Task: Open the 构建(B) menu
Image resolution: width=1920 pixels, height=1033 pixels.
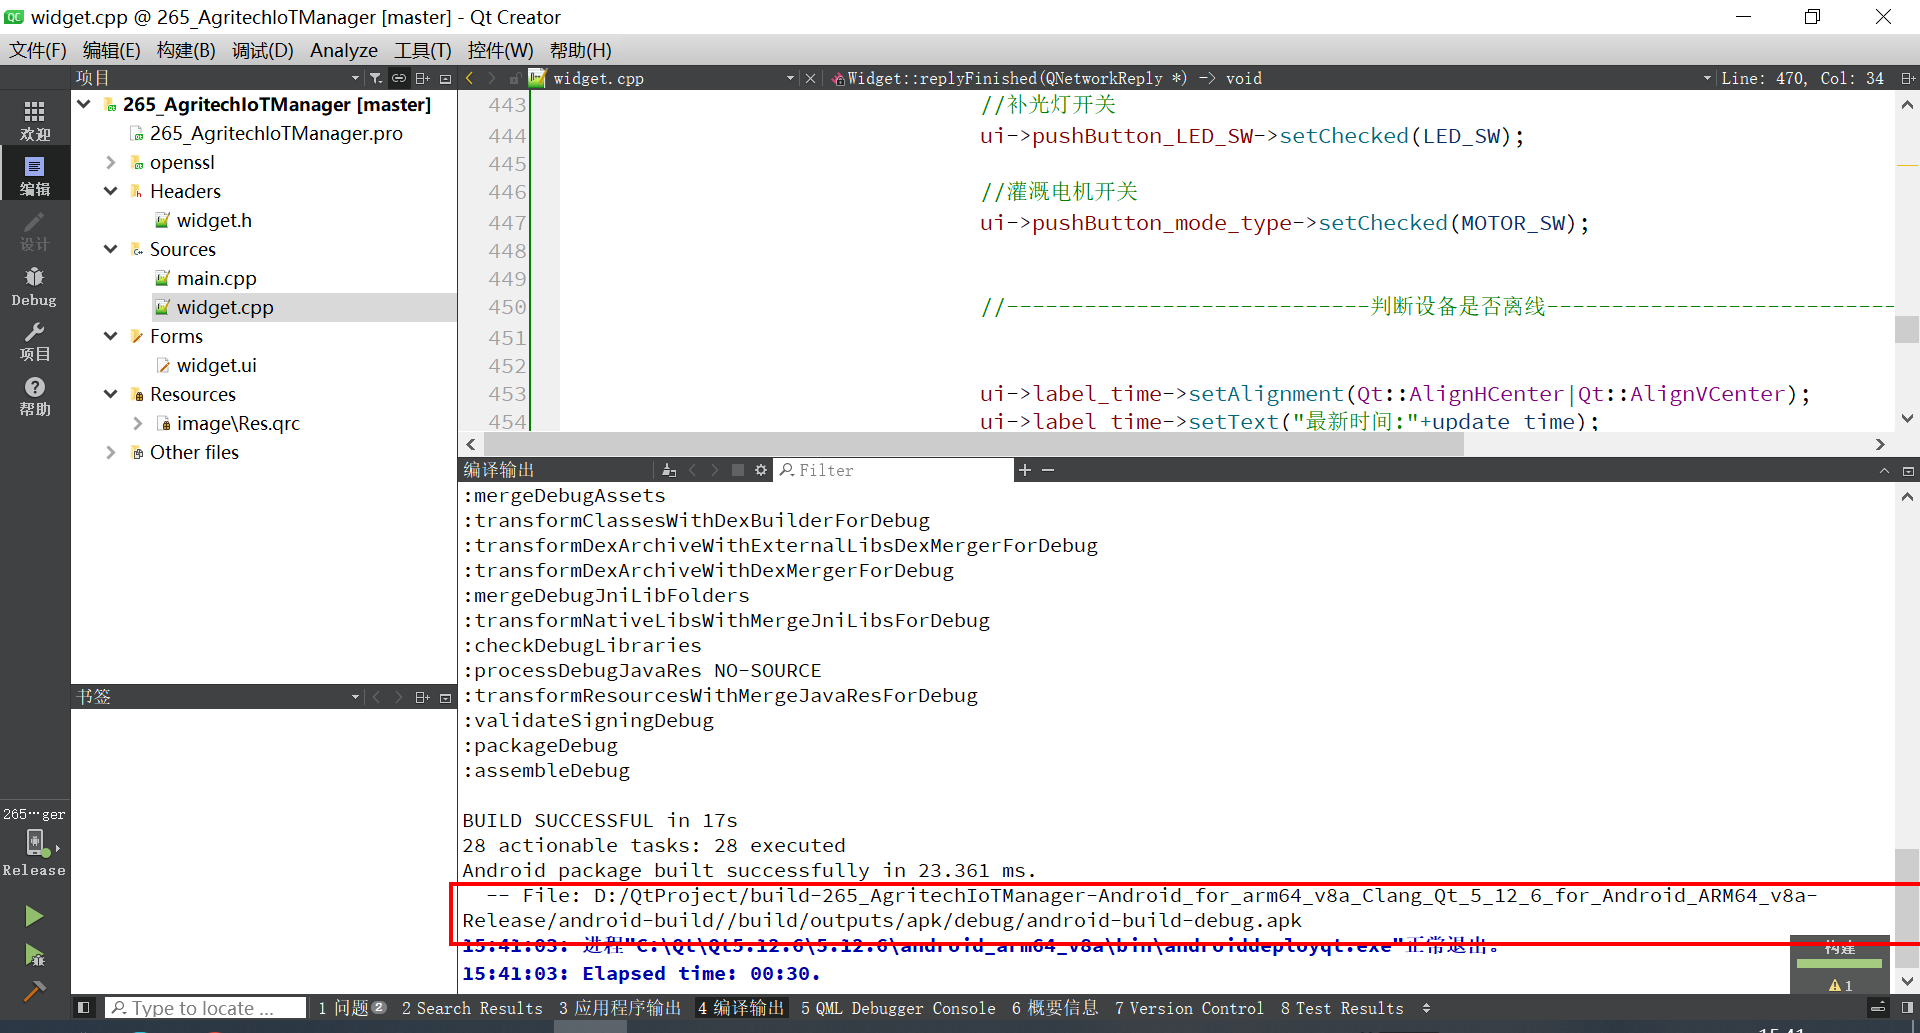Action: 186,50
